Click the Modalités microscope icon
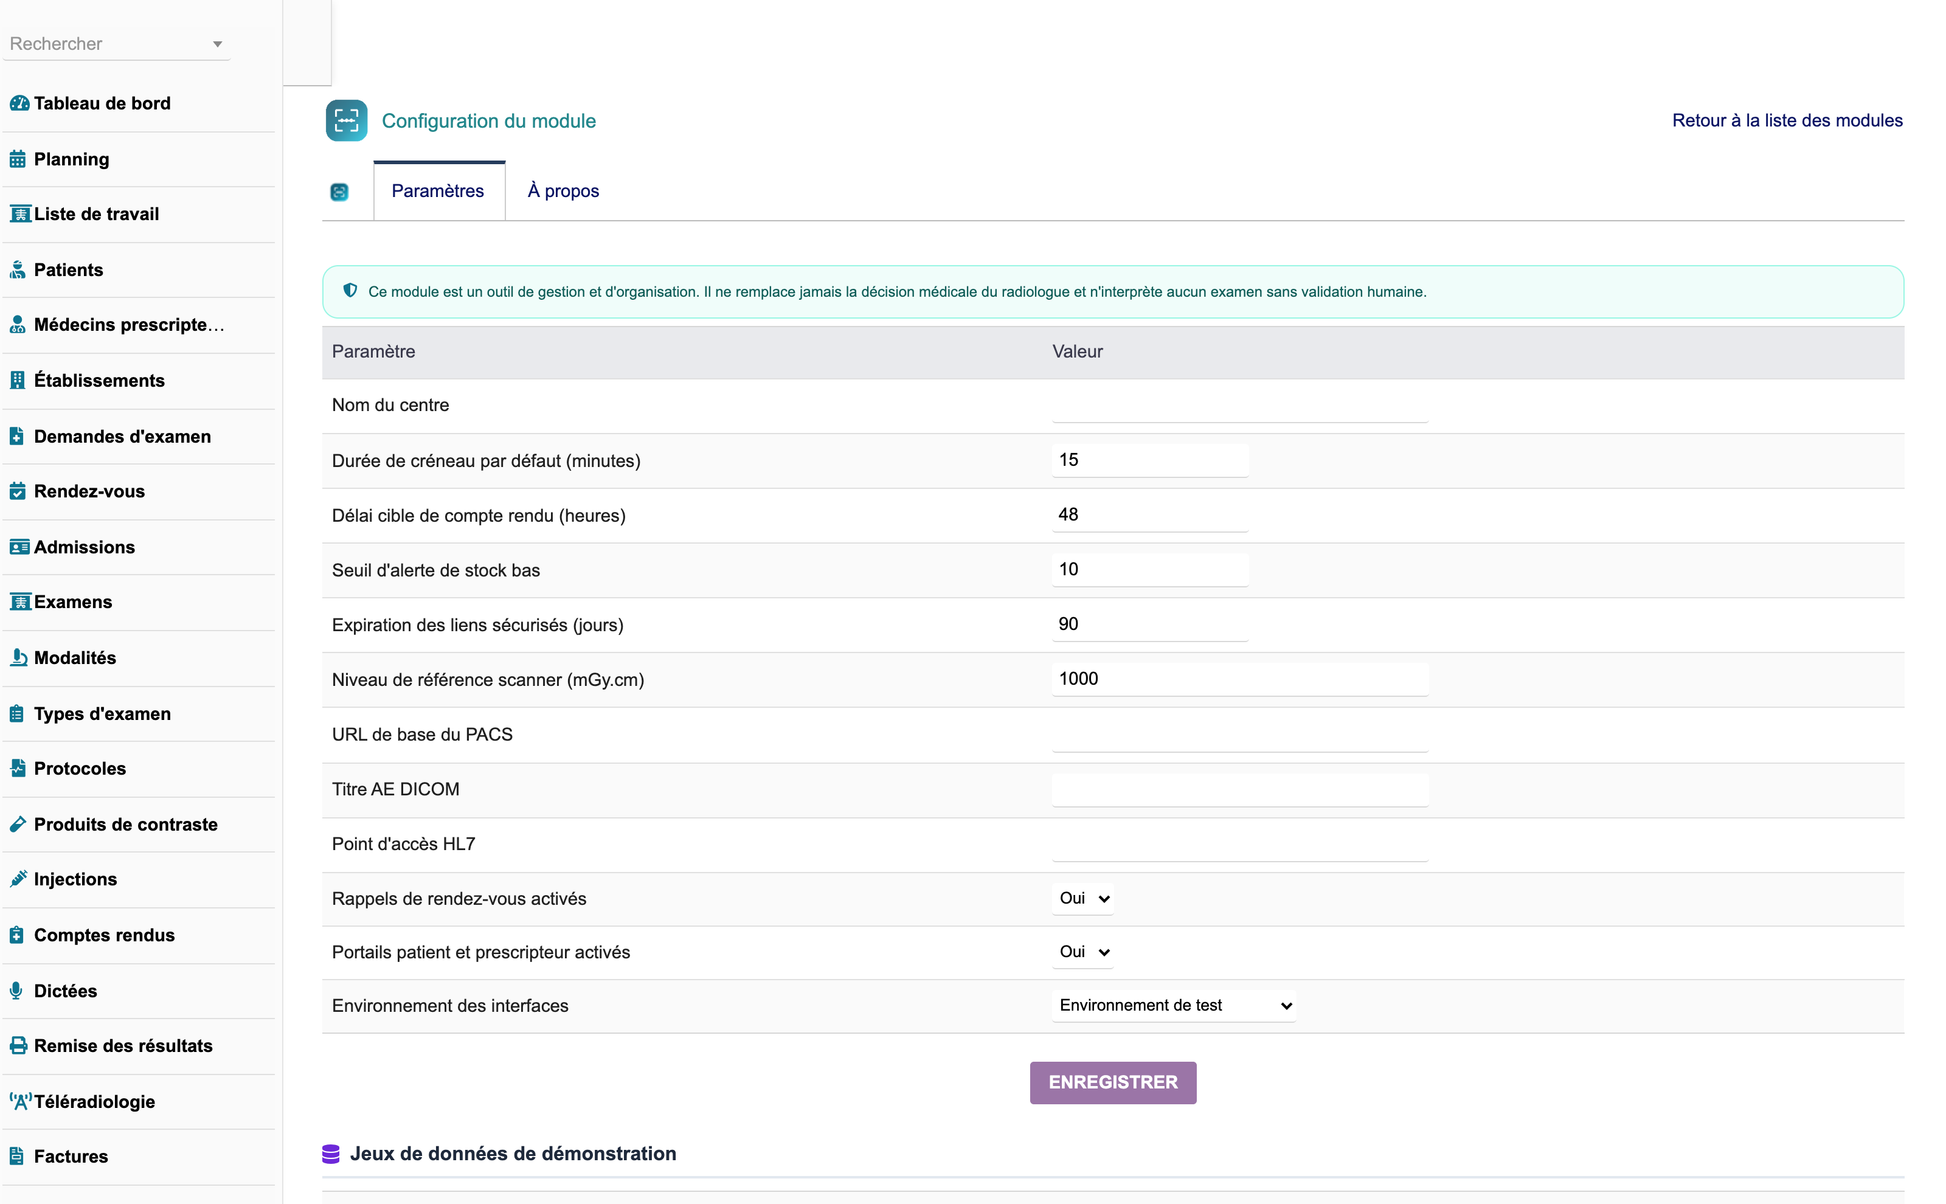The image size is (1946, 1204). [18, 658]
